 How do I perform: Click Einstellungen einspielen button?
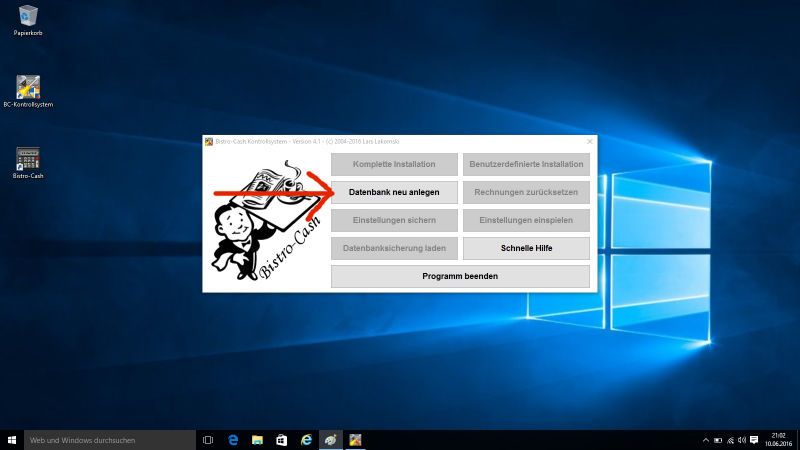[526, 220]
